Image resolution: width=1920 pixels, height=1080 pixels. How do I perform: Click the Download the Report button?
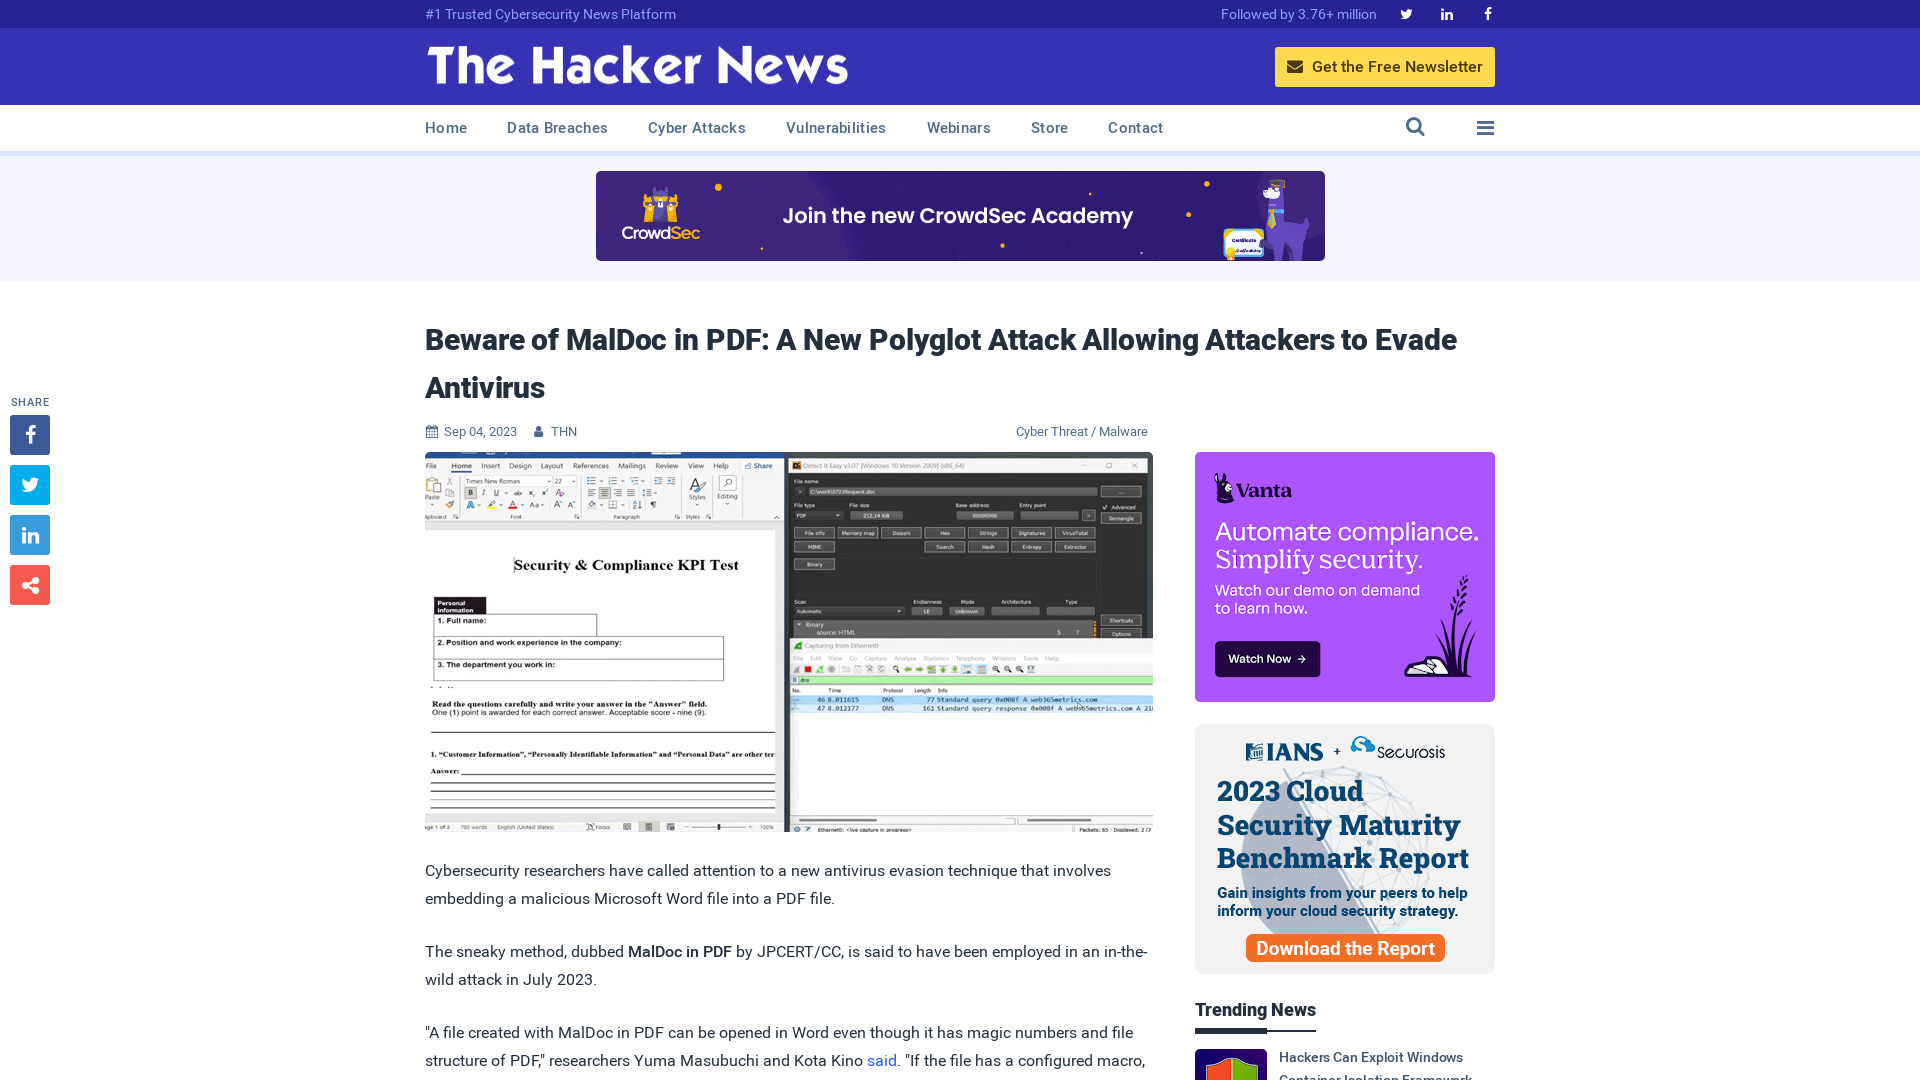click(1345, 947)
